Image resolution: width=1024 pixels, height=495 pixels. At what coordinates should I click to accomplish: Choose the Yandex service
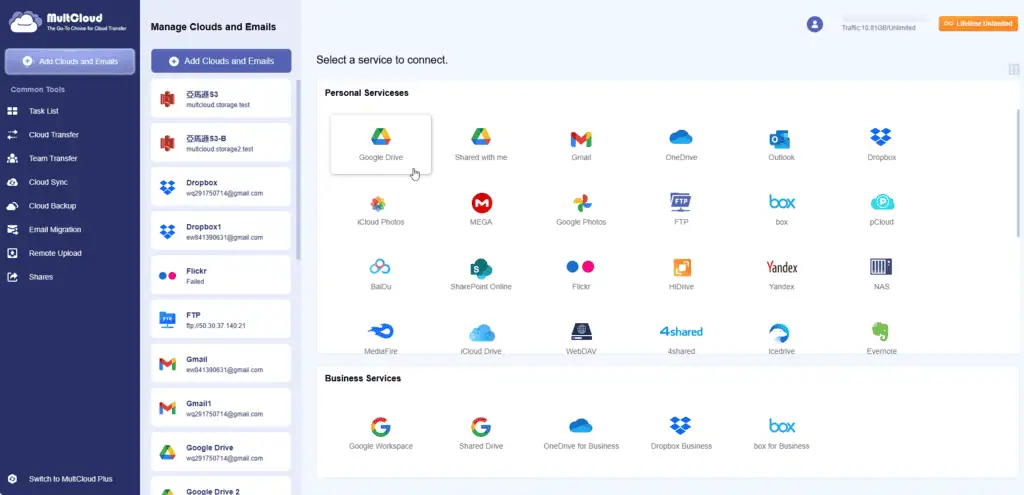782,267
